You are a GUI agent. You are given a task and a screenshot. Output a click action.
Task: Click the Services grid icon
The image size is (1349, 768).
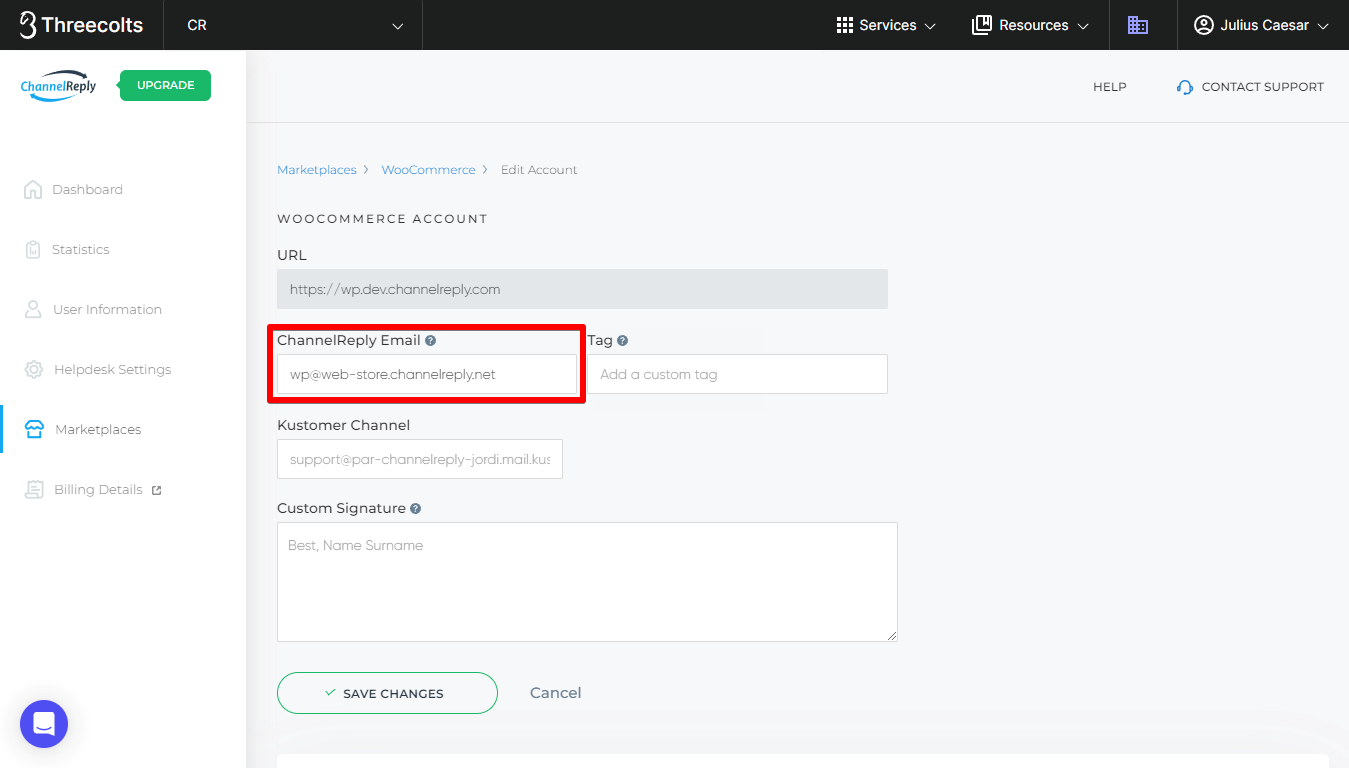[845, 25]
